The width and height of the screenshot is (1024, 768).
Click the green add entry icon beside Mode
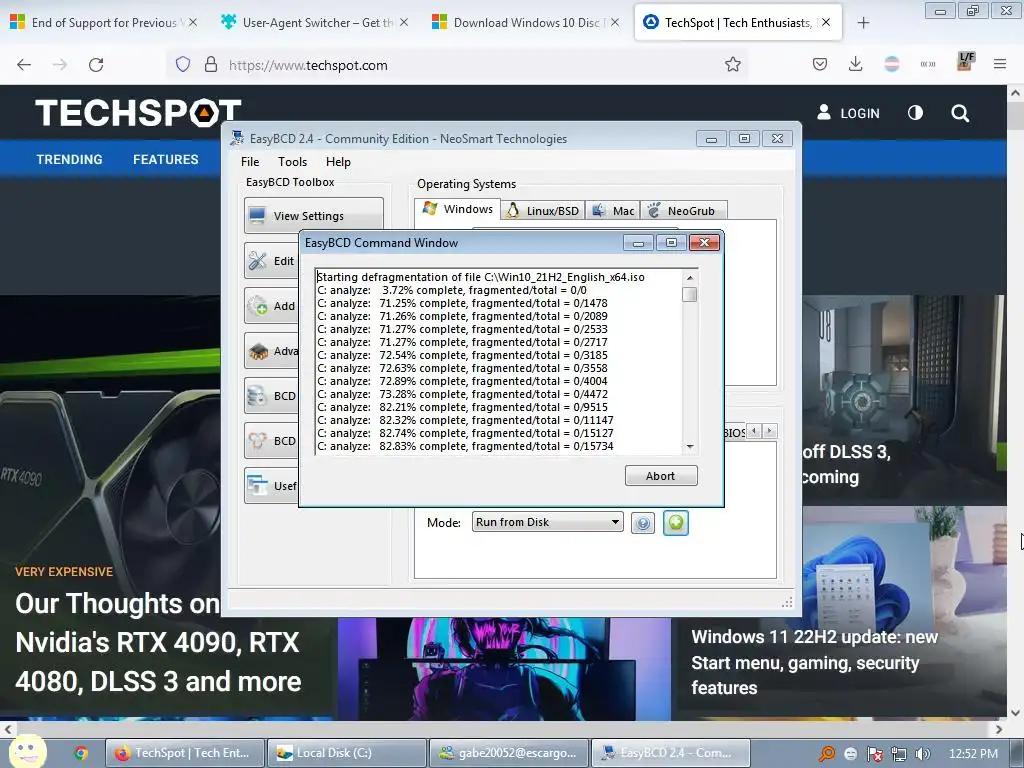click(676, 522)
